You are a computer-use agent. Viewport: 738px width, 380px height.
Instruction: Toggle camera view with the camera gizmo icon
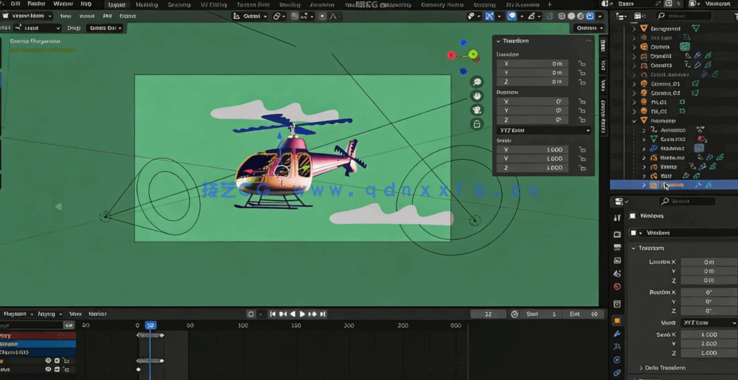477,110
